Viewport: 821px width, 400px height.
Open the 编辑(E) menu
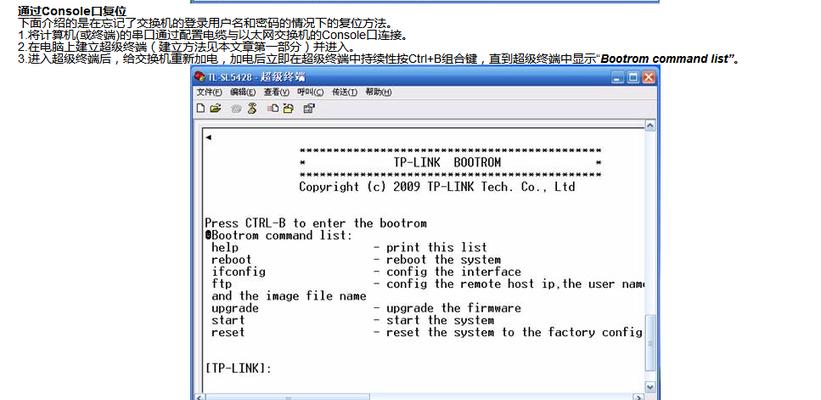pyautogui.click(x=243, y=92)
